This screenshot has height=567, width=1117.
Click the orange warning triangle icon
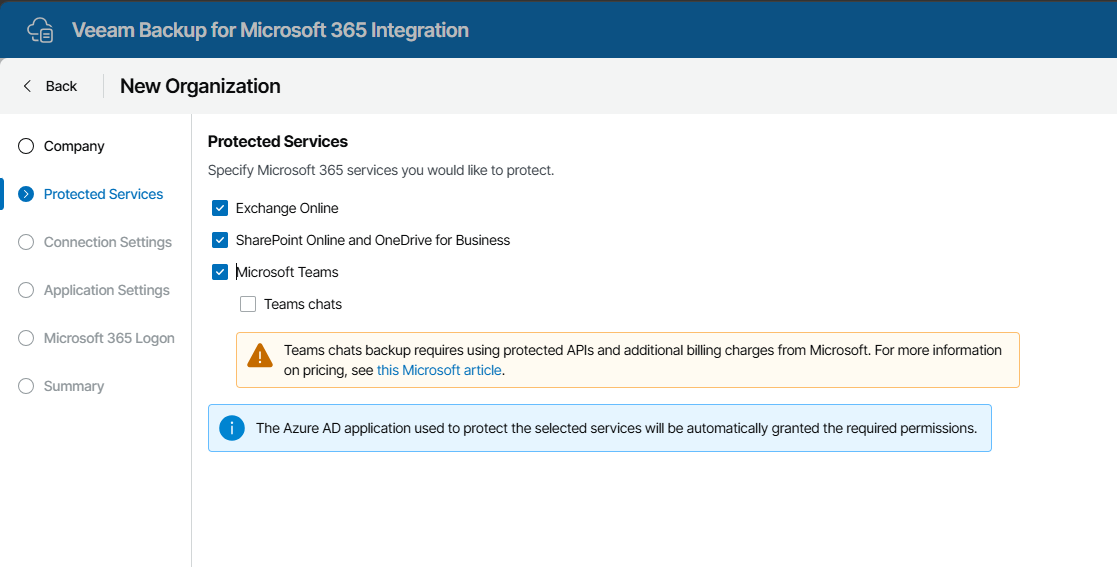tap(260, 355)
